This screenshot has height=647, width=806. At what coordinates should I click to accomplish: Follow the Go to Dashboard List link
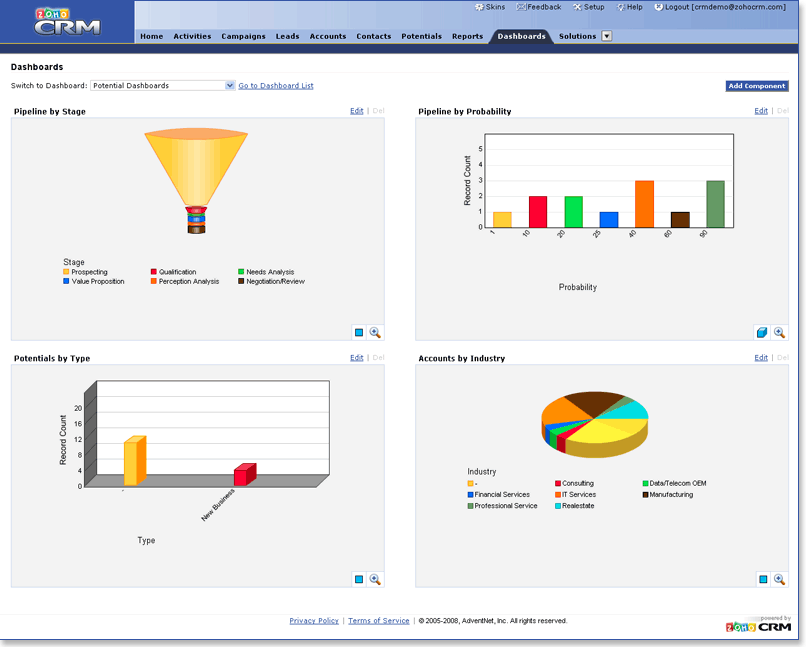[x=276, y=86]
